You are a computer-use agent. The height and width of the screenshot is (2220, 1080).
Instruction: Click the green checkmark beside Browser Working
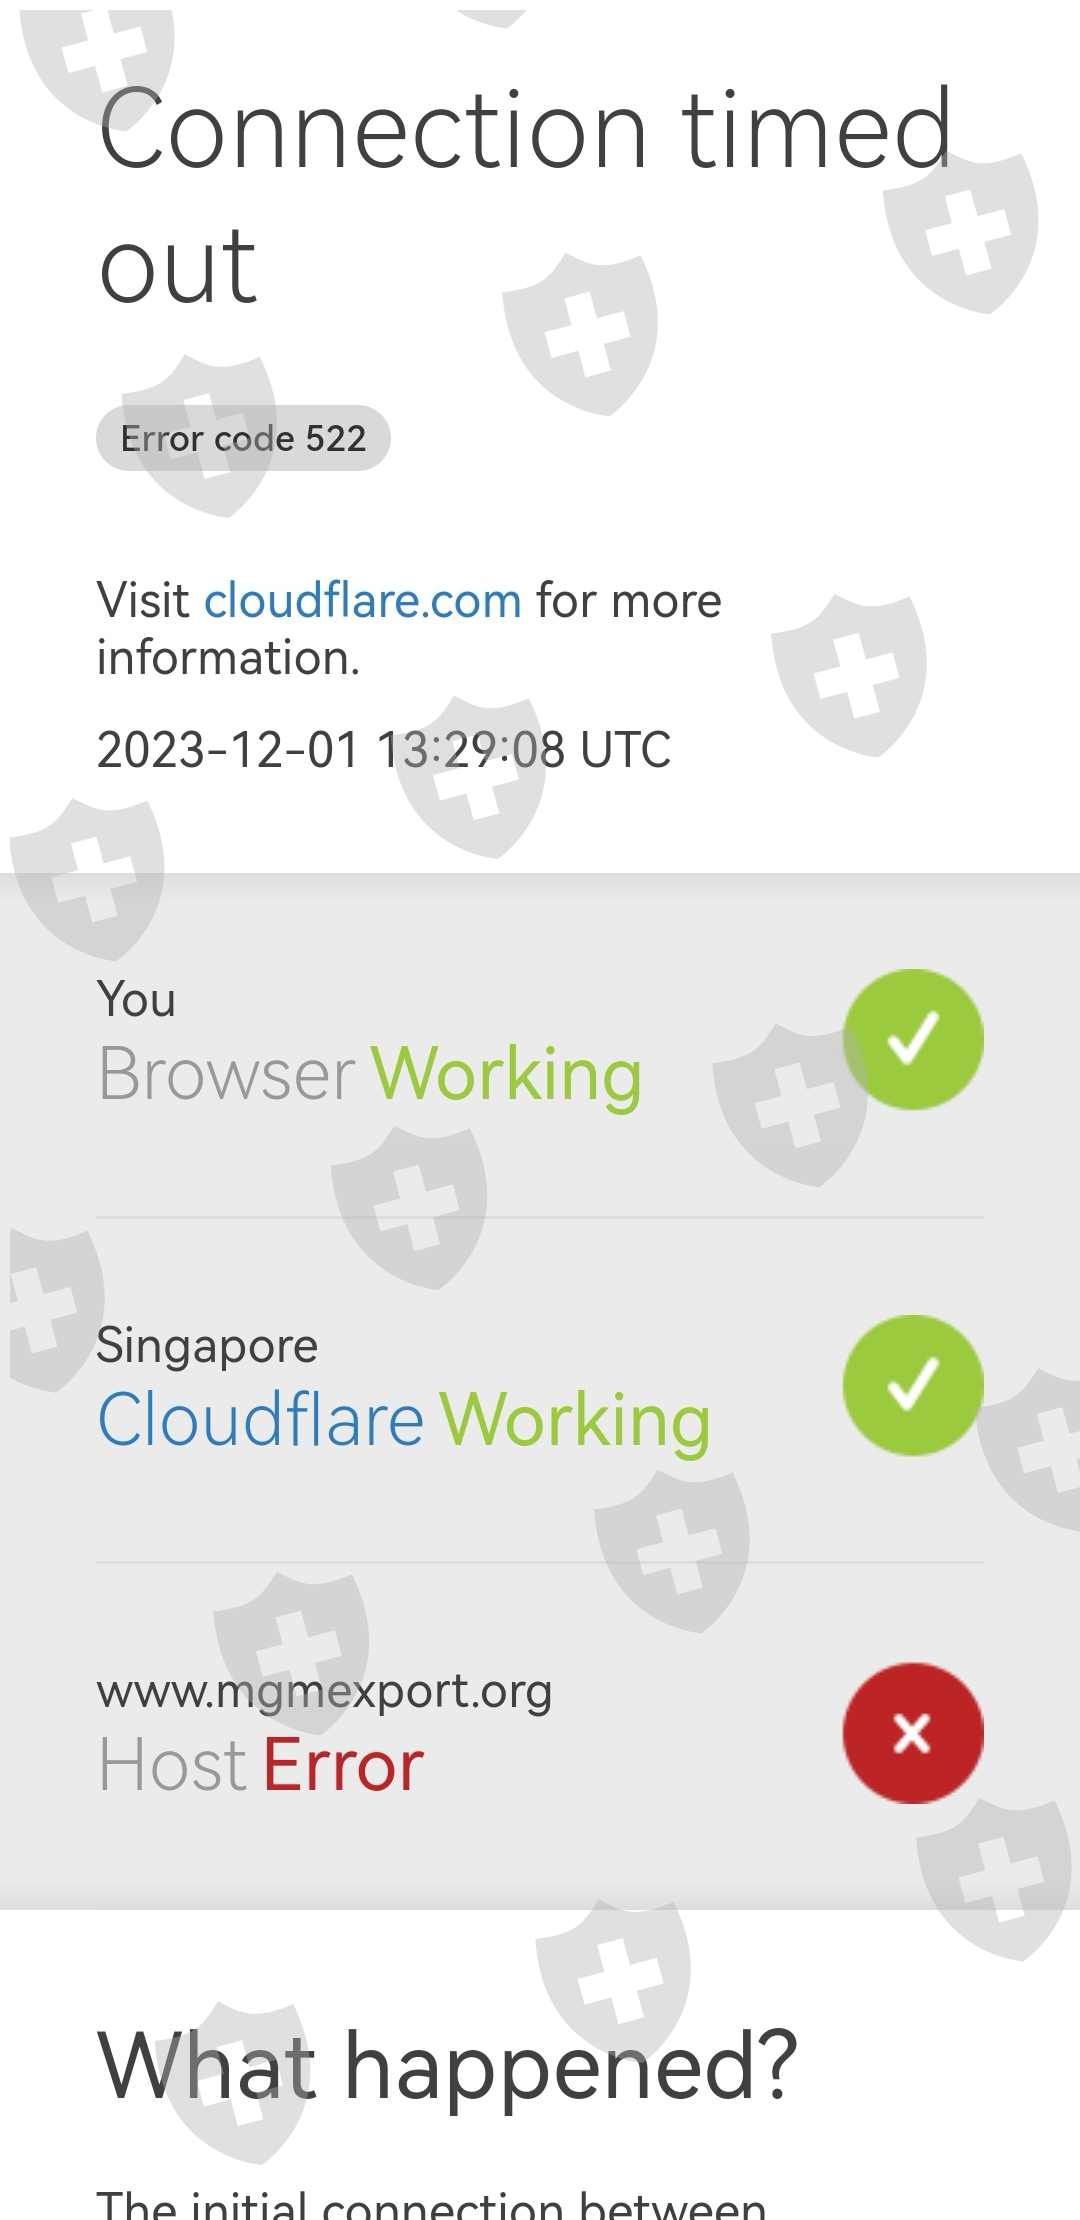913,1039
